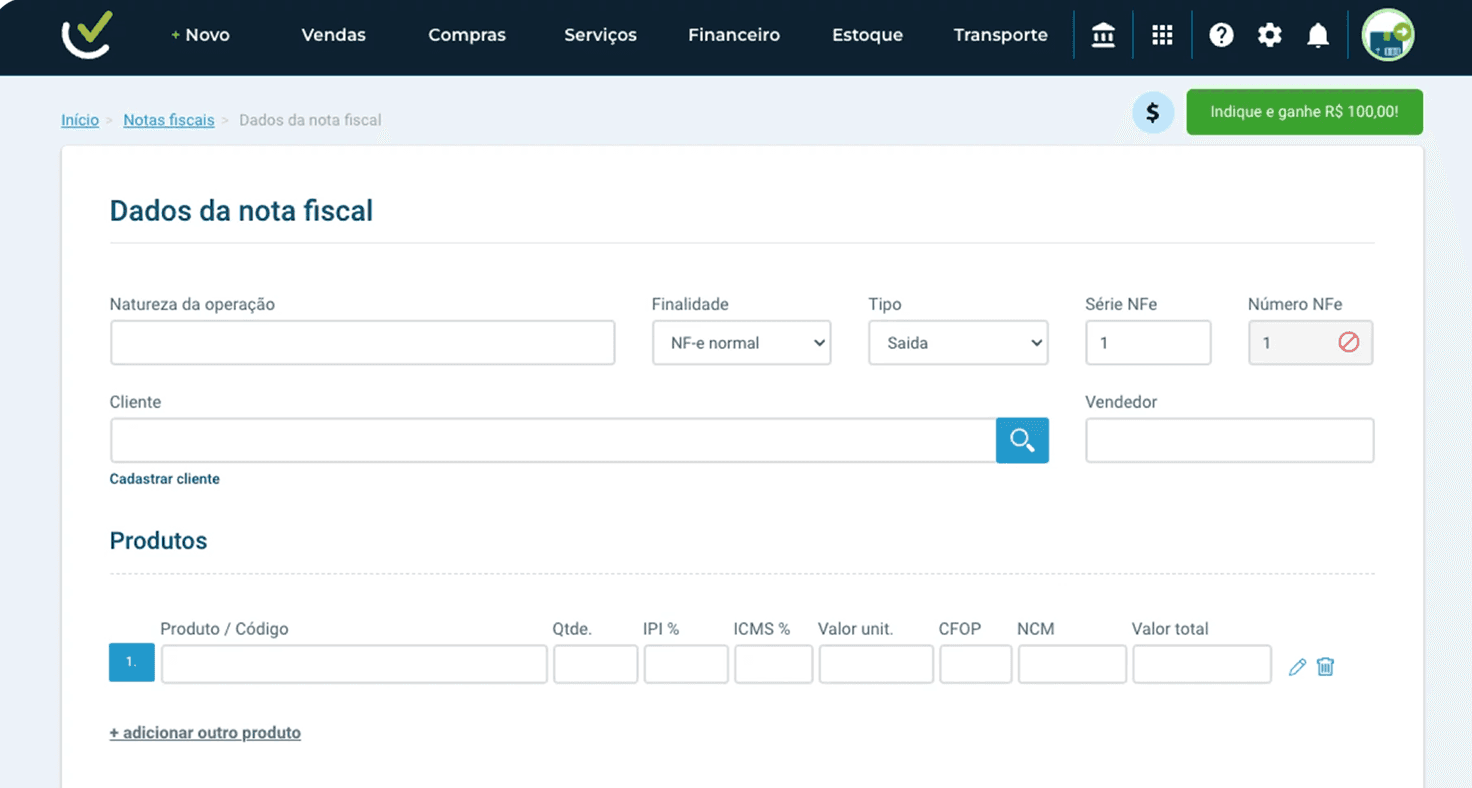Click the Produtos section heading

tap(158, 541)
